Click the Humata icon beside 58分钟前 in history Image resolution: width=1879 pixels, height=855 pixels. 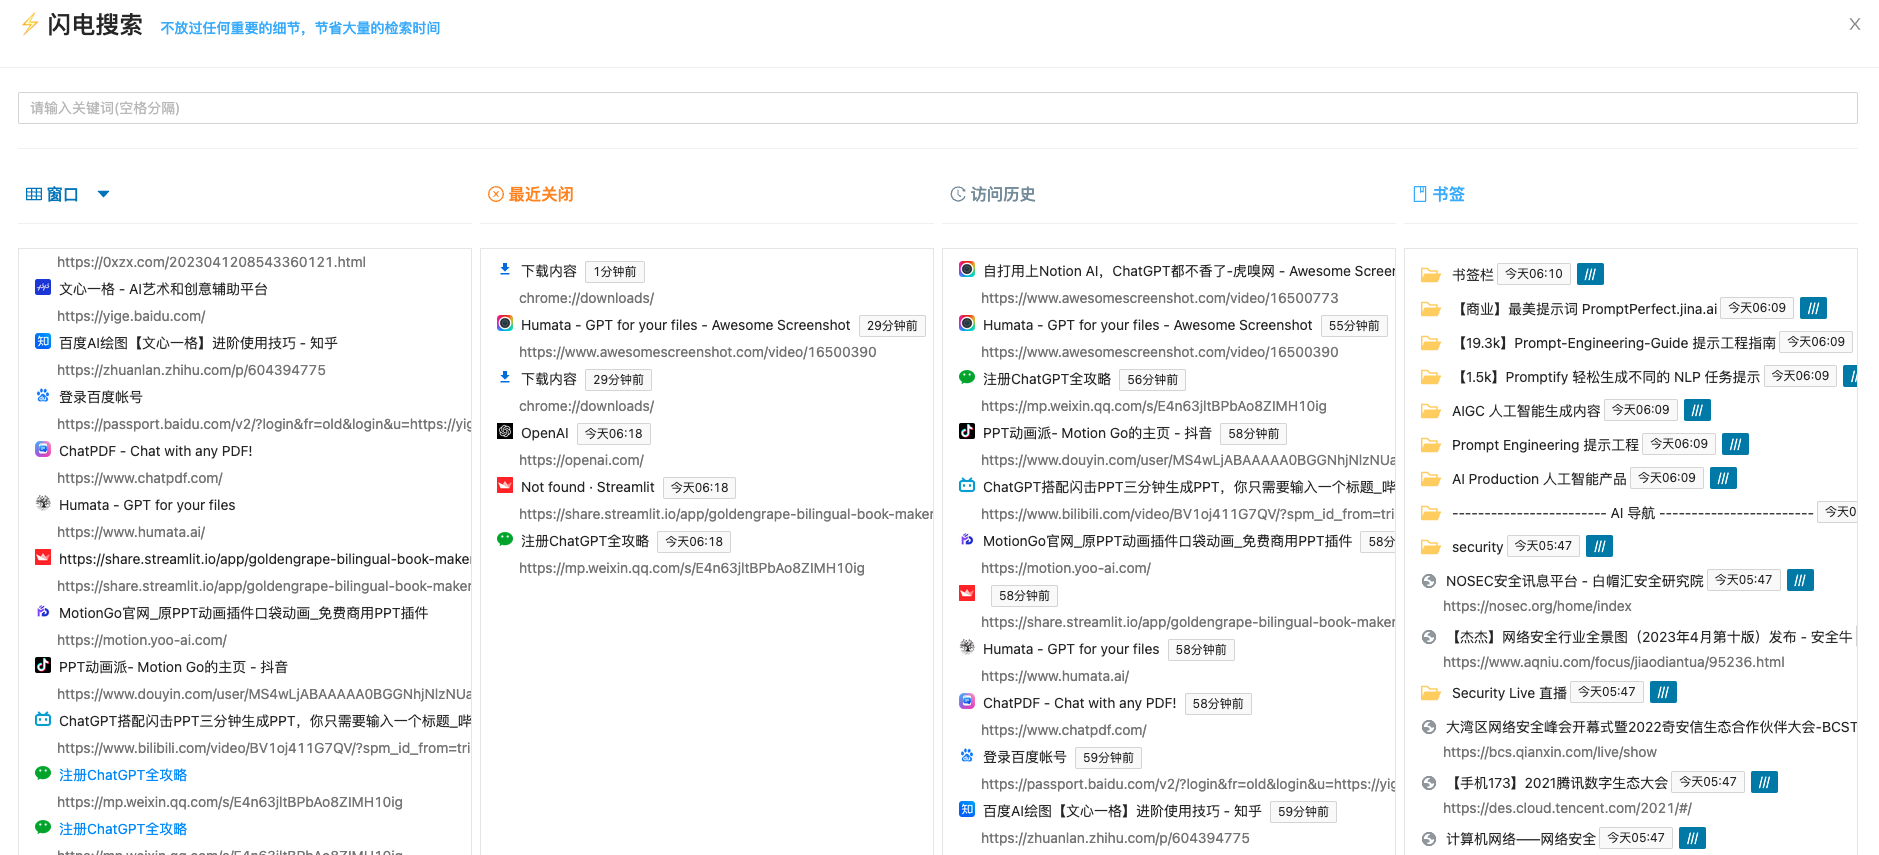(x=967, y=647)
